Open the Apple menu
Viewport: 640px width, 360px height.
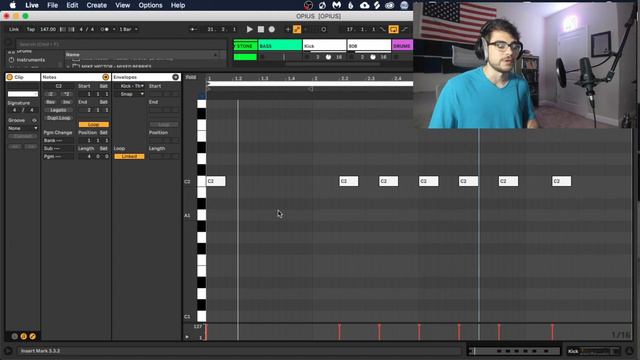click(x=13, y=5)
